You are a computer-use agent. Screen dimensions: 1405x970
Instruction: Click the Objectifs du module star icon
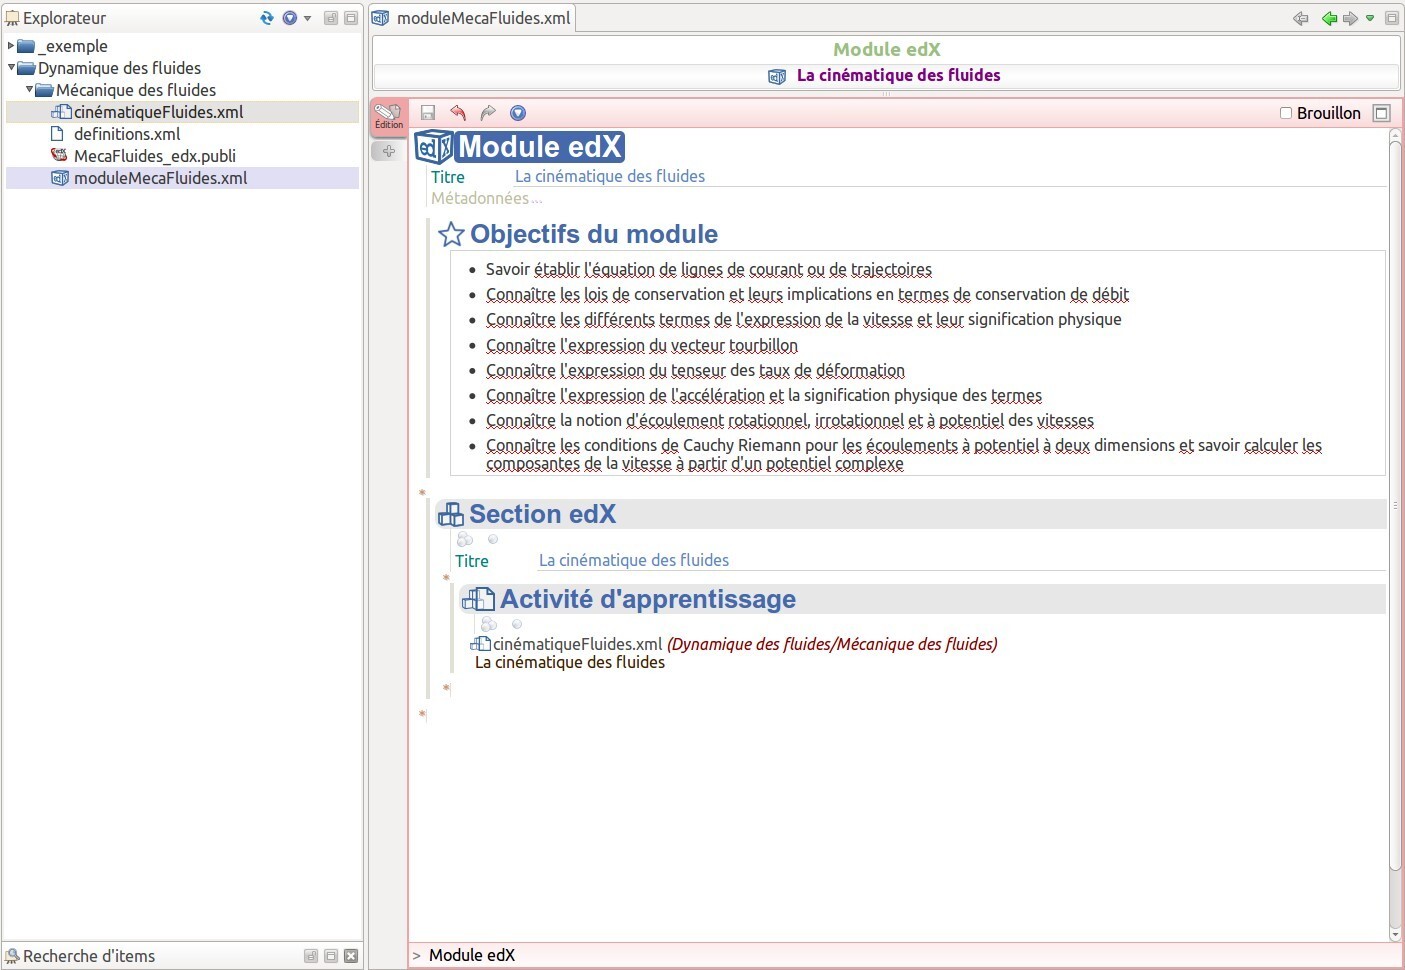pos(451,234)
